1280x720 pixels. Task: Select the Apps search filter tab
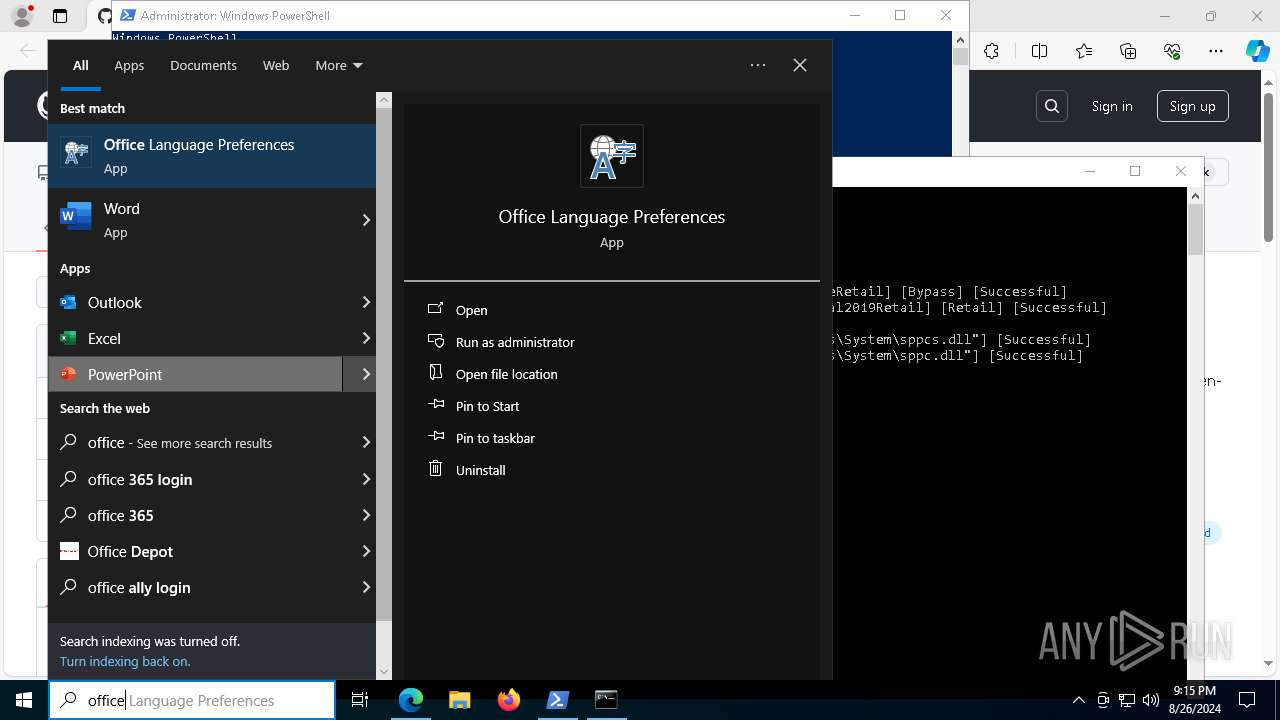(129, 65)
